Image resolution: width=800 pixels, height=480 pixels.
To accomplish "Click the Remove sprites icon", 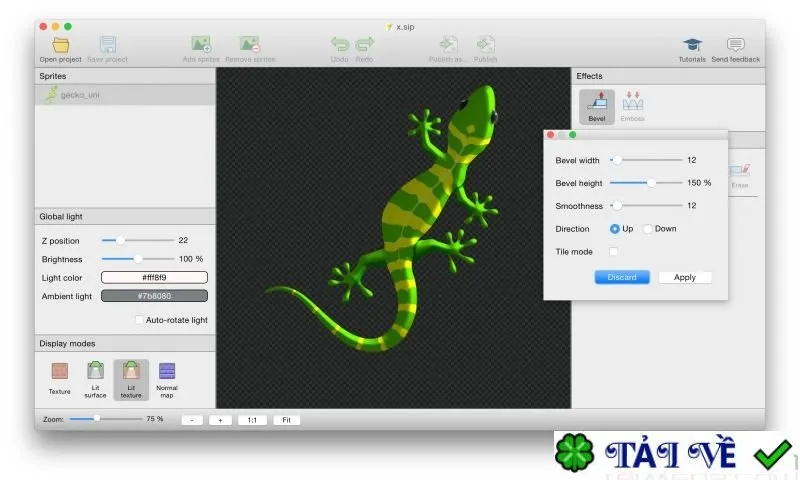I will point(250,44).
